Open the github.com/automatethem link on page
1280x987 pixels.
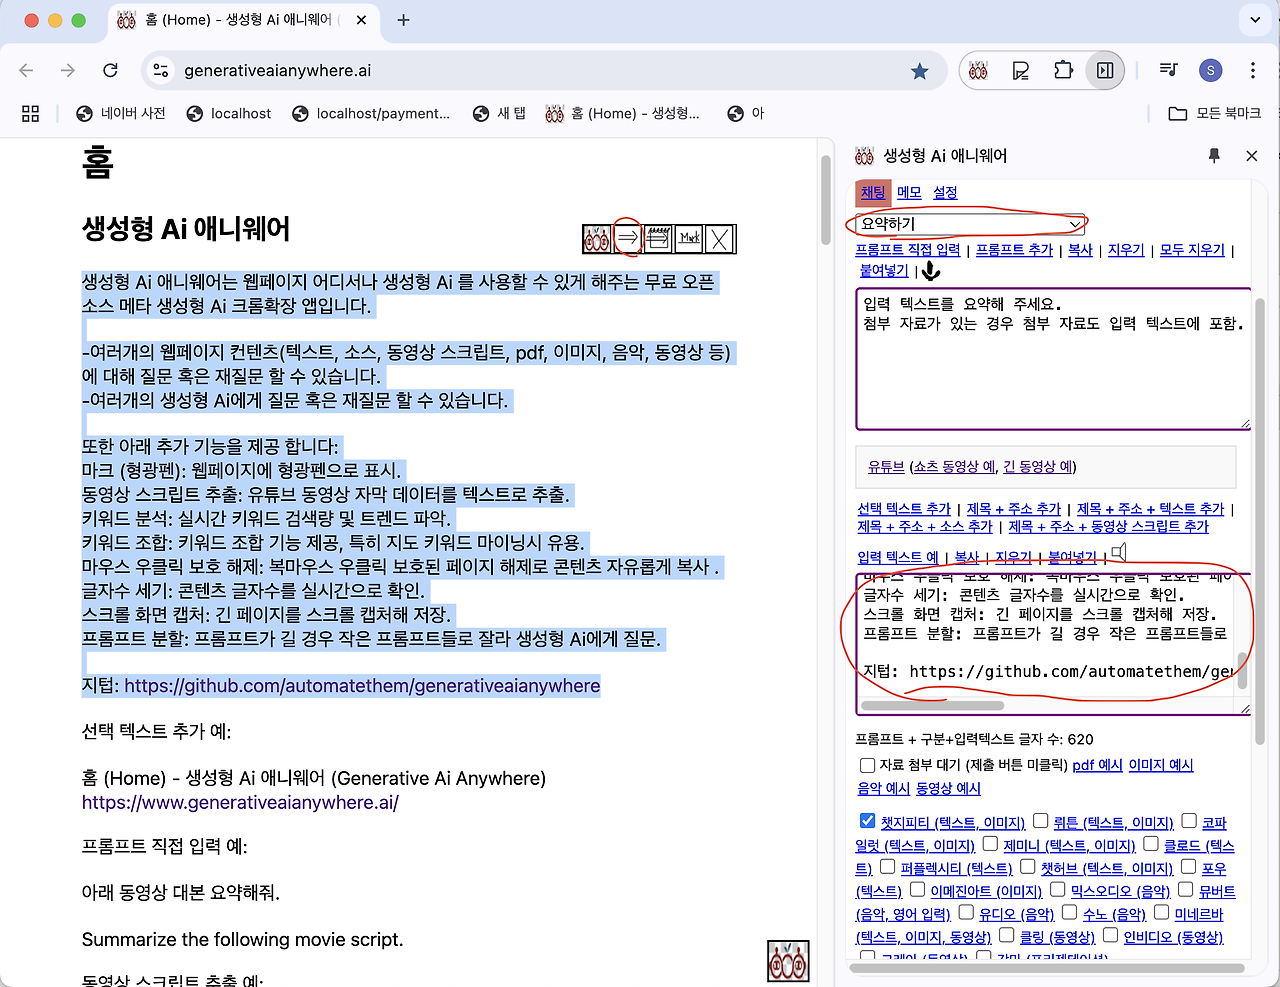(362, 686)
